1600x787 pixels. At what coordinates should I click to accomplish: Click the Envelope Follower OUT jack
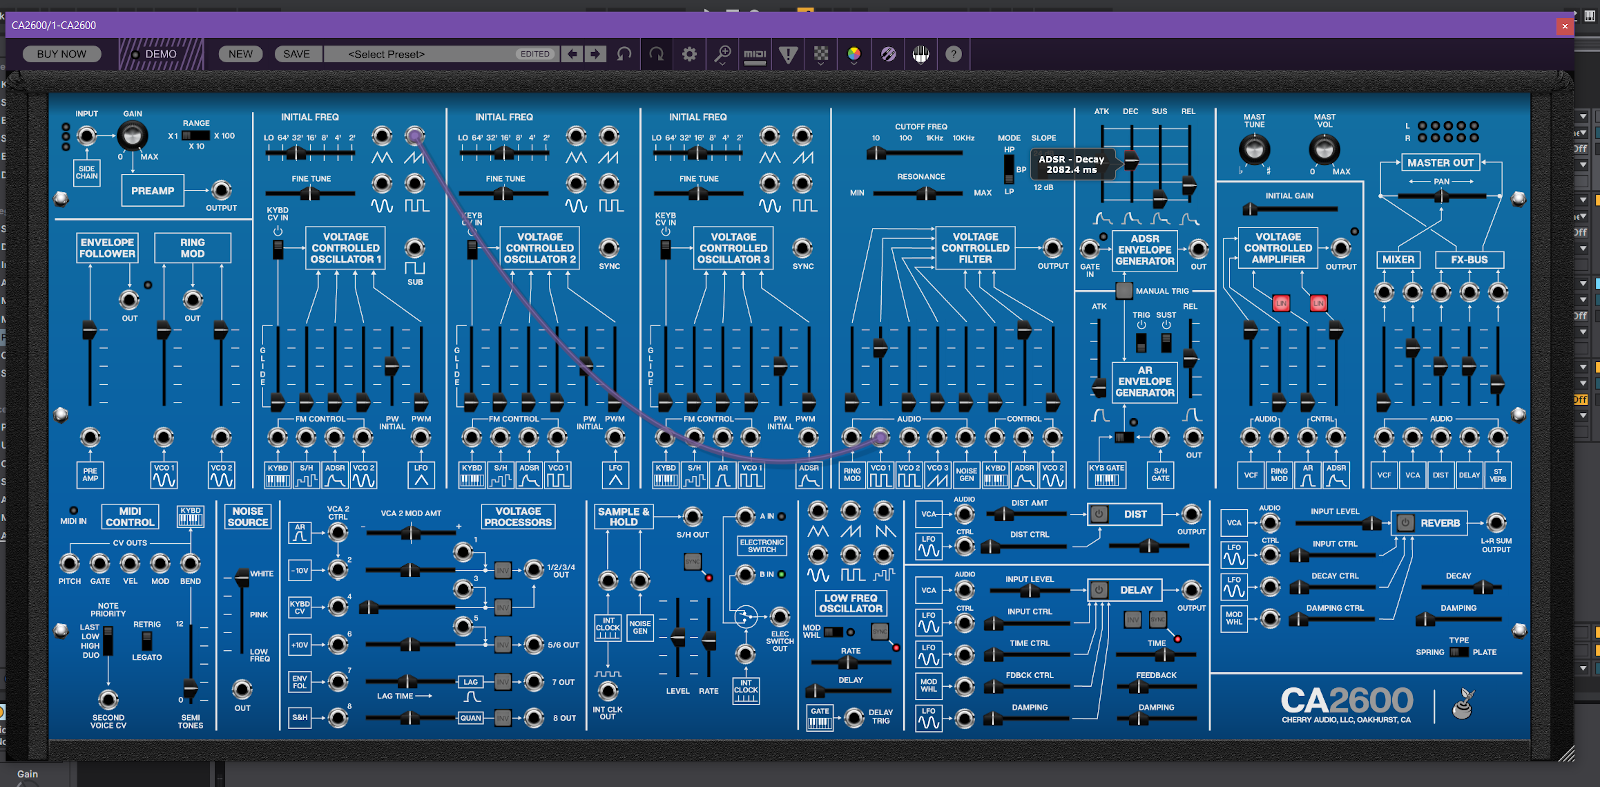click(x=129, y=299)
